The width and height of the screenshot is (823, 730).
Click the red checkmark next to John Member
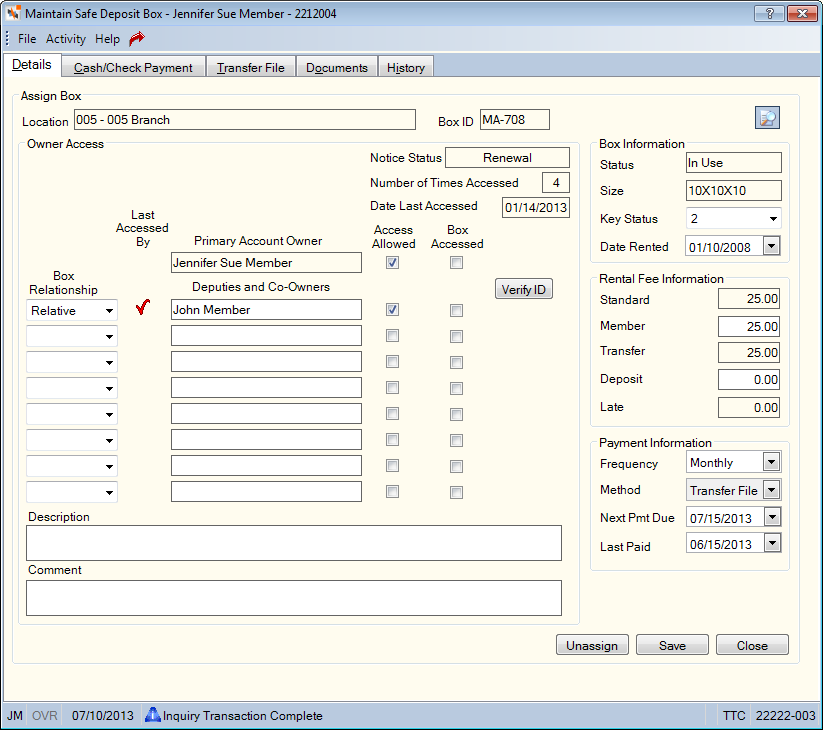(x=143, y=307)
